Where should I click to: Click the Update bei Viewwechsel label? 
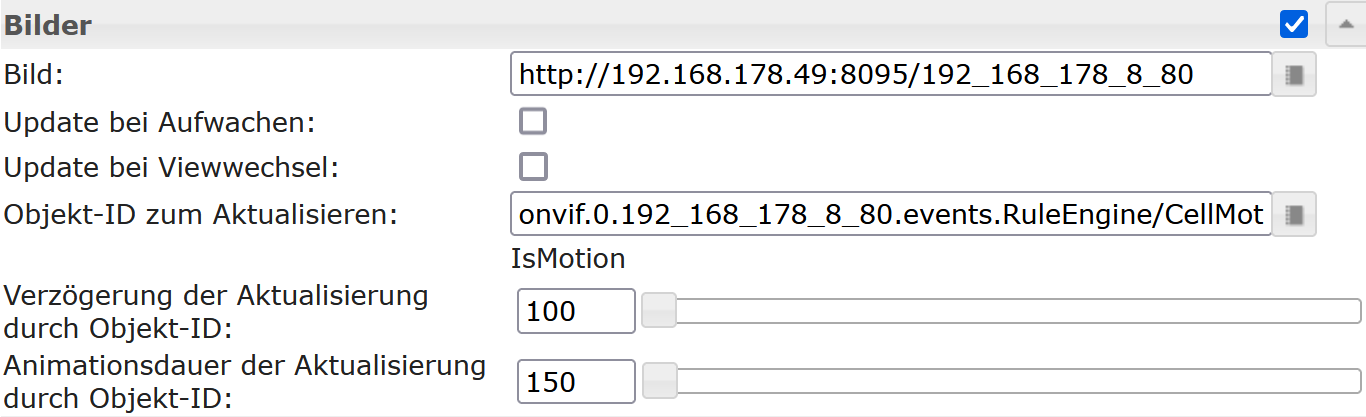click(172, 167)
